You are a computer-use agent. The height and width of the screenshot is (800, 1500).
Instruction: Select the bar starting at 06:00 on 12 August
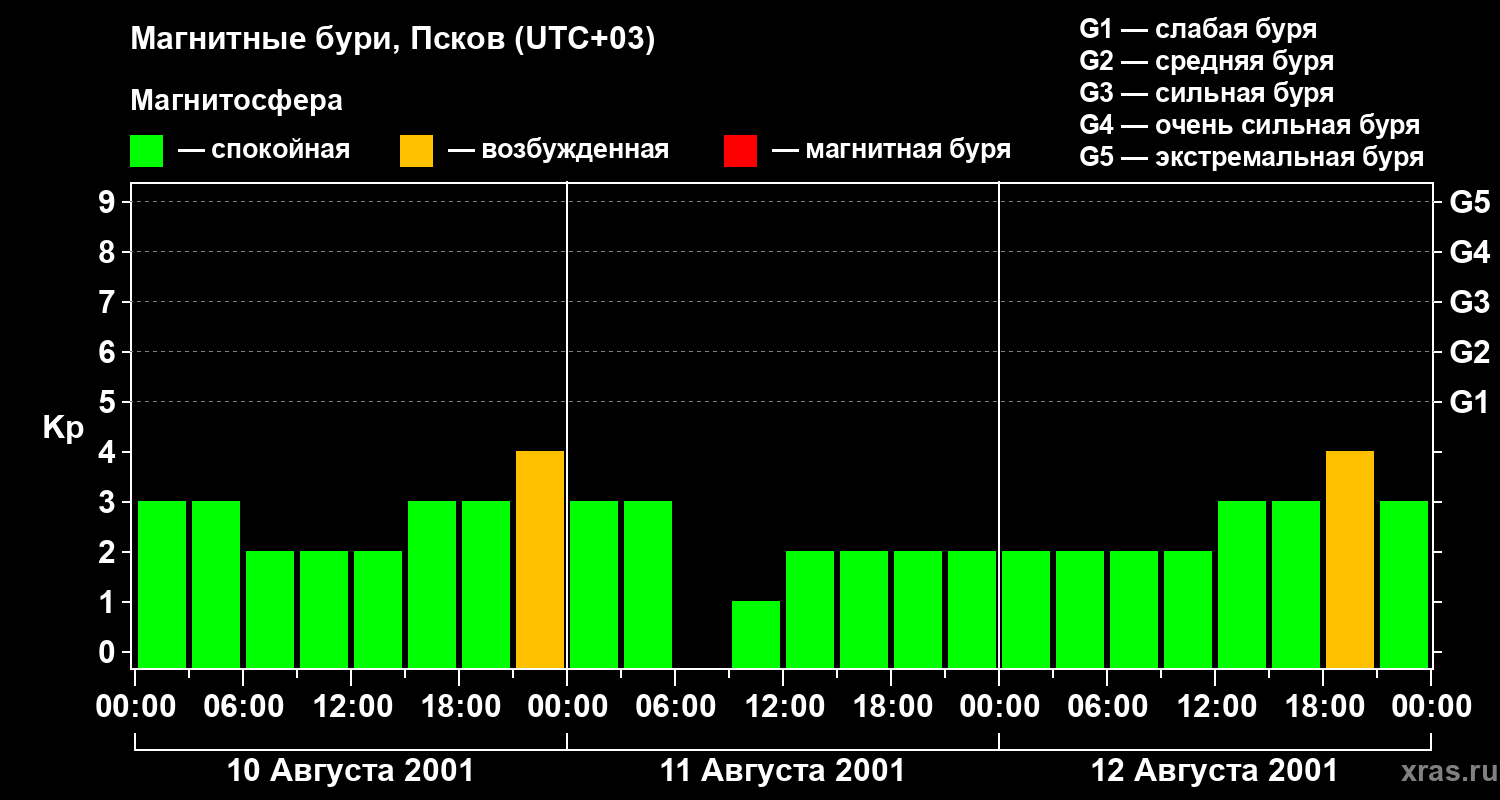1134,610
